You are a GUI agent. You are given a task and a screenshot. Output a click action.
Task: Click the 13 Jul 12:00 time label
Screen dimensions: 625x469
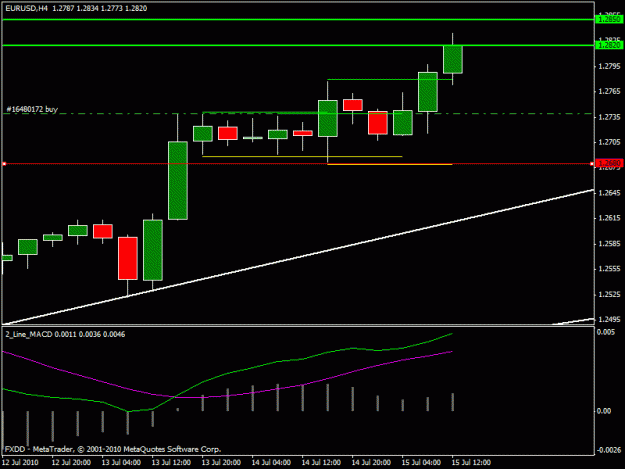pyautogui.click(x=171, y=462)
